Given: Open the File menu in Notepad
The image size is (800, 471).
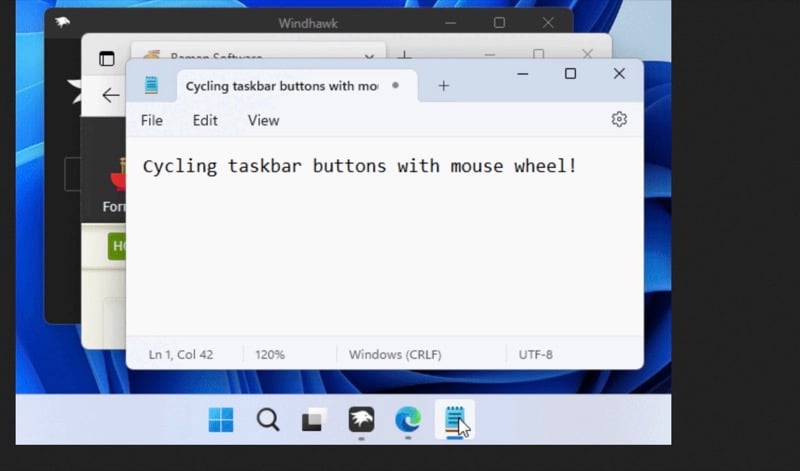Looking at the screenshot, I should (152, 120).
